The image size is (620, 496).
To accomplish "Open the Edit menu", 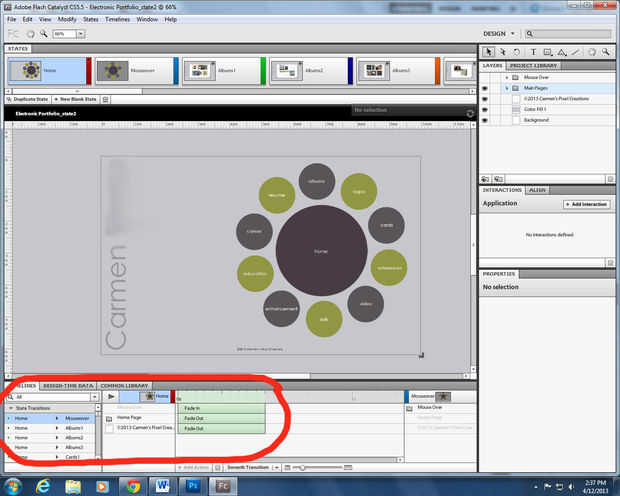I will point(27,19).
